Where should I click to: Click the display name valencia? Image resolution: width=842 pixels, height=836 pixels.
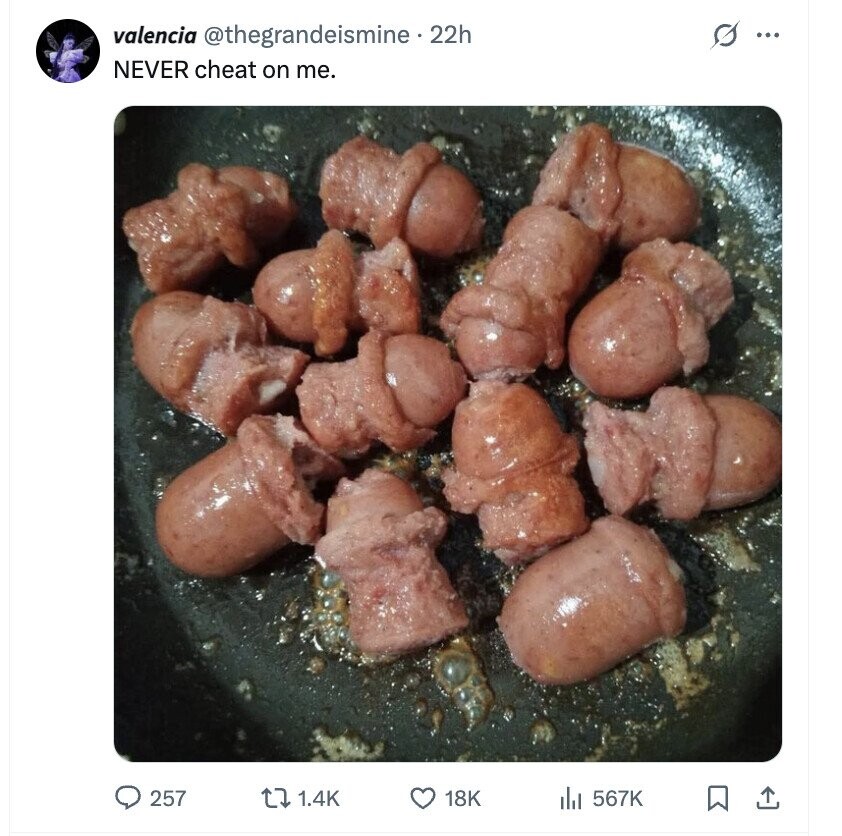point(155,36)
